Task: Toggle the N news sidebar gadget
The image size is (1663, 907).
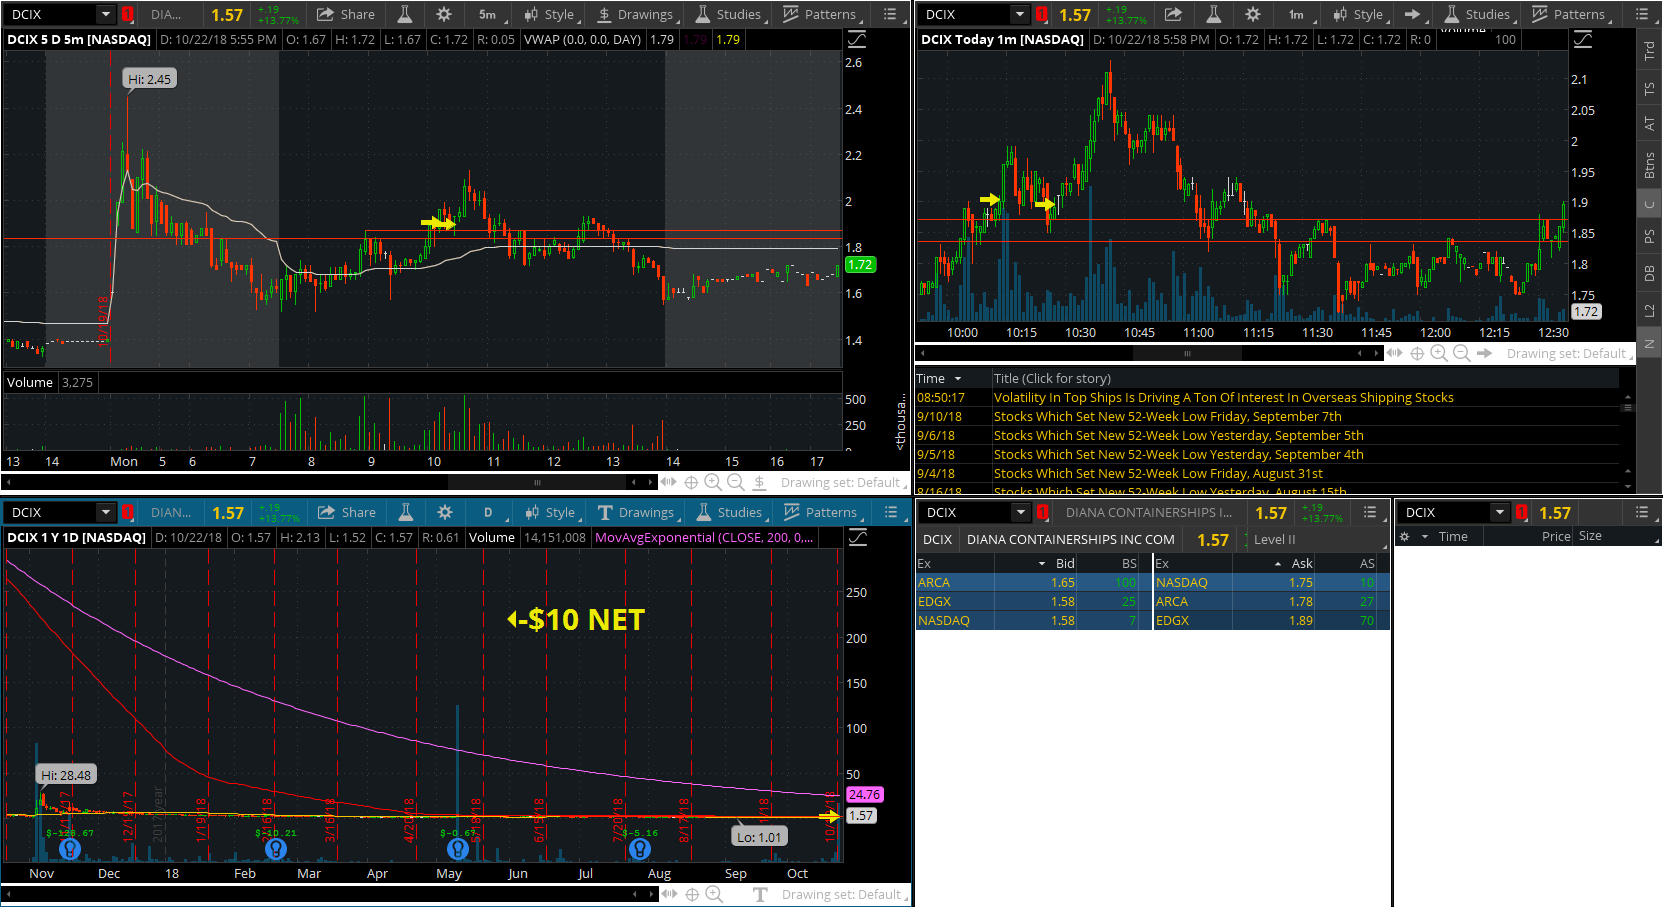Action: point(1650,344)
